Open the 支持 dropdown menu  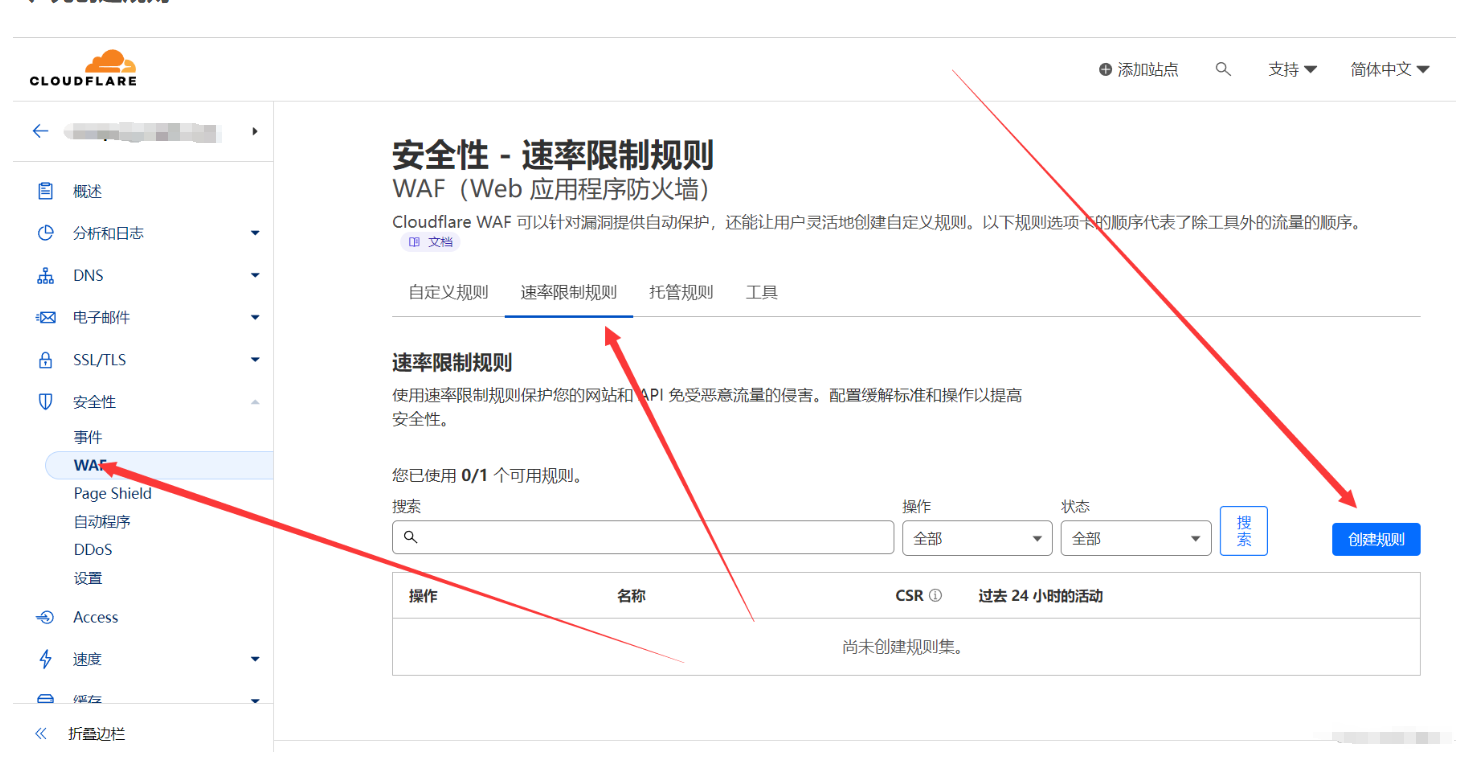click(x=1292, y=69)
